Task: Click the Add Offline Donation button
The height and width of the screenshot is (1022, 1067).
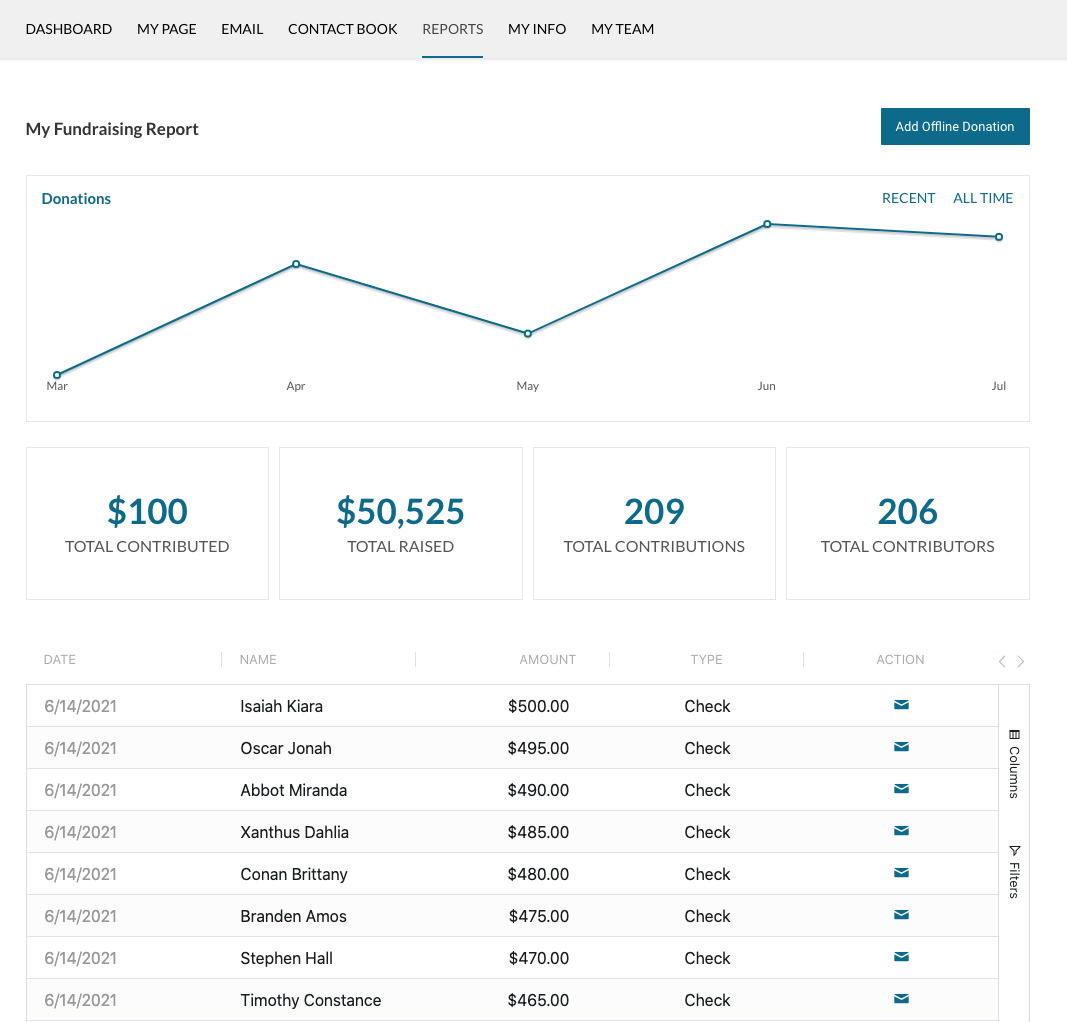Action: (954, 126)
